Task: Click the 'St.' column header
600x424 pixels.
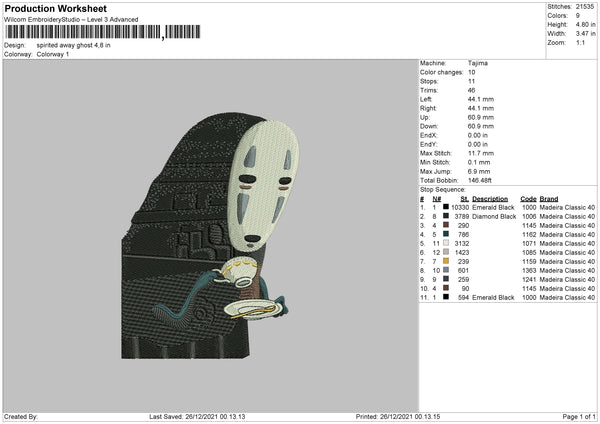Action: (x=465, y=199)
